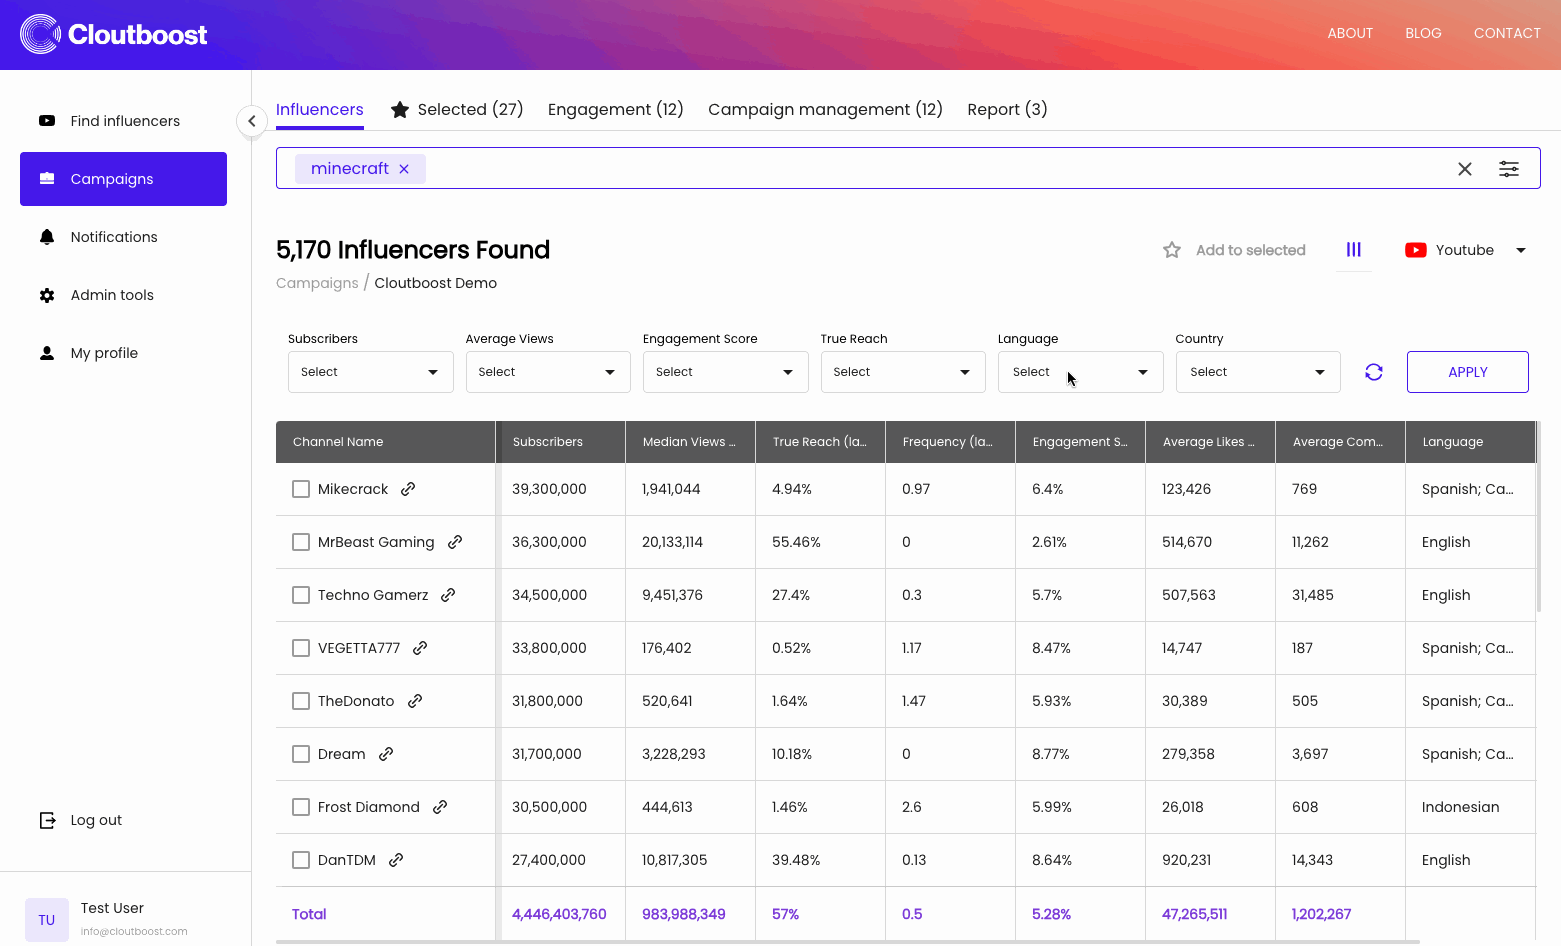
Task: Expand the Average Views filter dropdown
Action: (x=548, y=372)
